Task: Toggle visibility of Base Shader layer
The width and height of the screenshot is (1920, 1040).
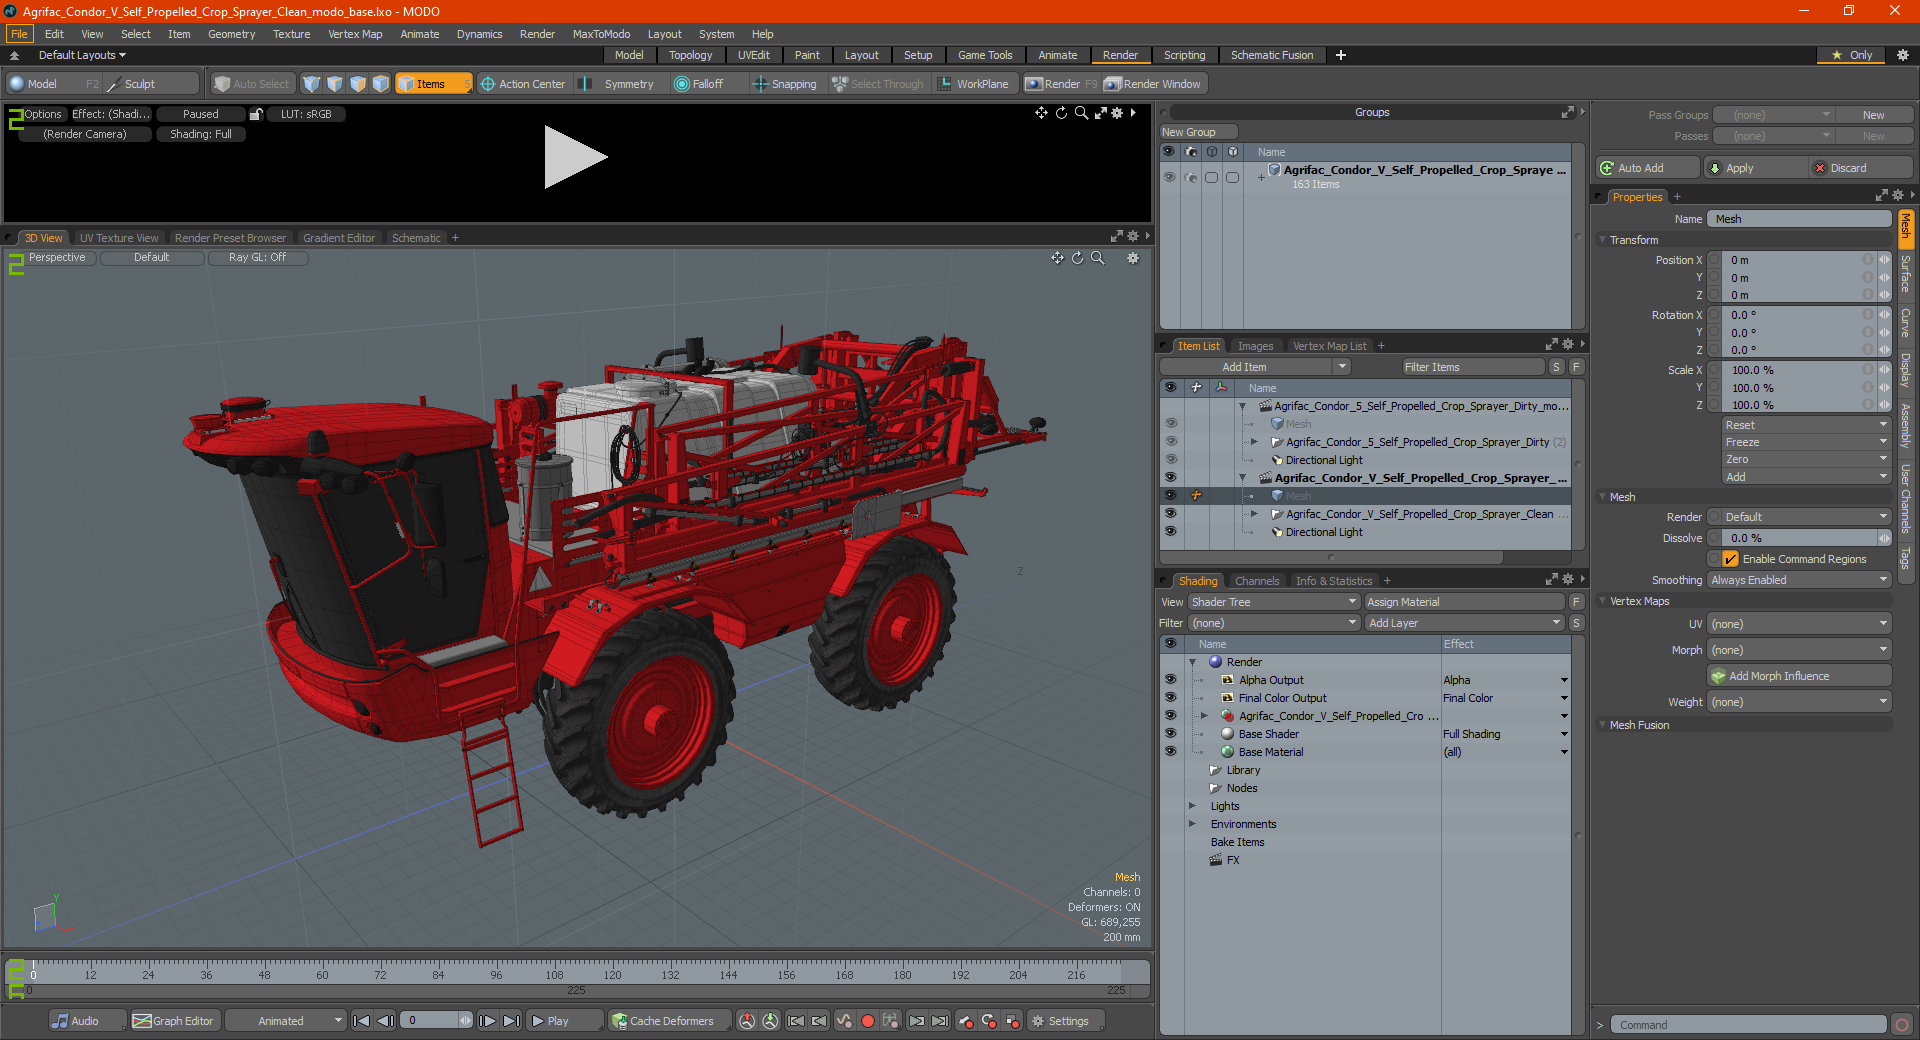Action: [x=1170, y=734]
